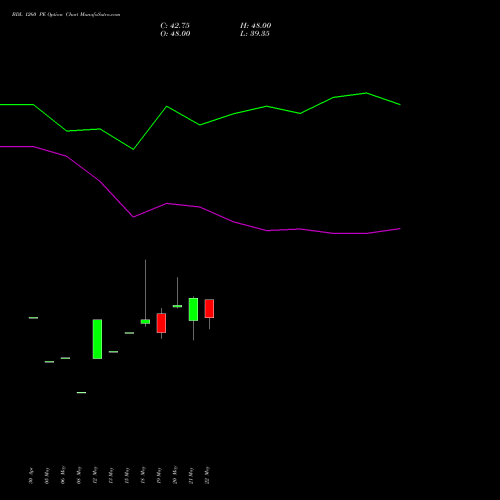The image size is (500, 500).
Task: Select the 20 May date label
Action: point(175,475)
